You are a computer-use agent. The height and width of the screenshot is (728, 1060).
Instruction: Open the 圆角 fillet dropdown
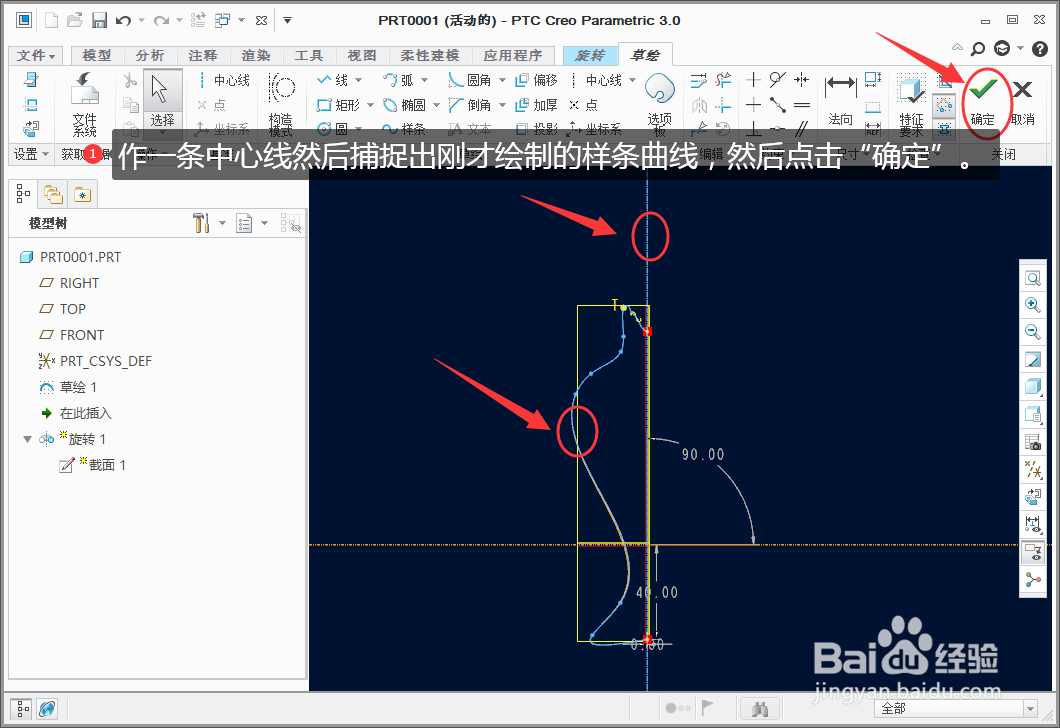pos(502,80)
